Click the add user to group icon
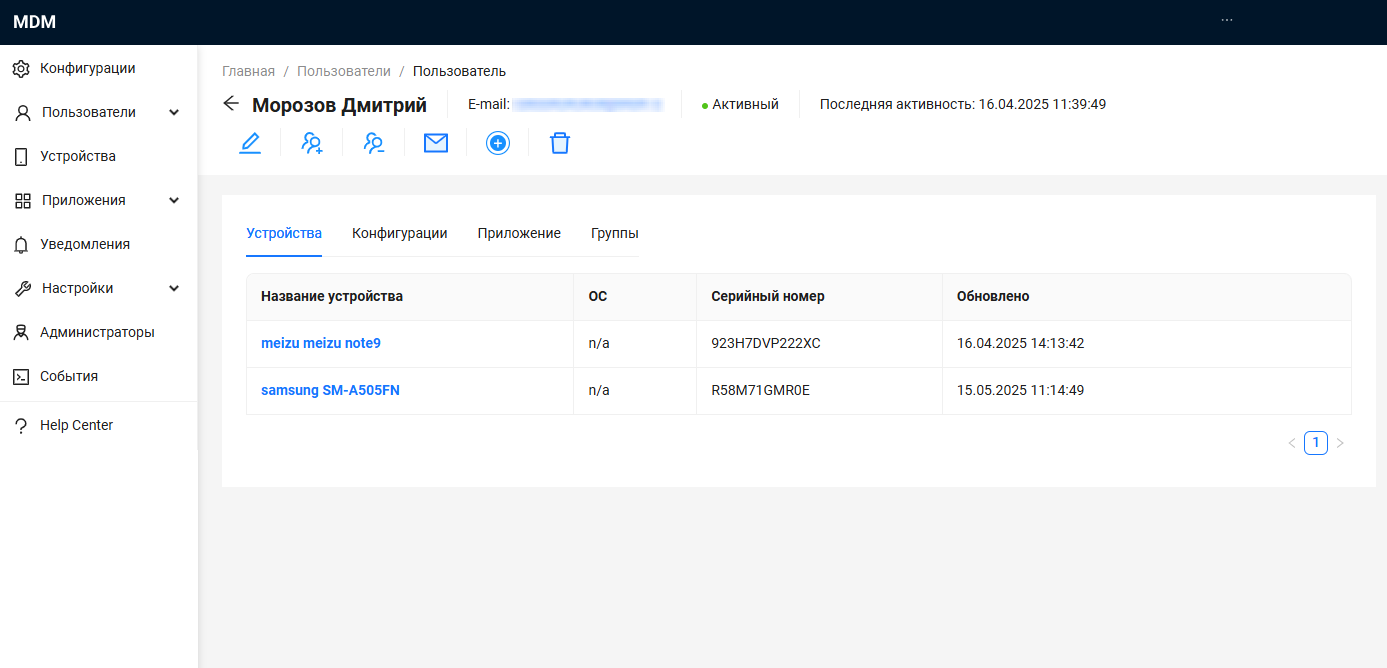The image size is (1387, 668). click(x=312, y=143)
